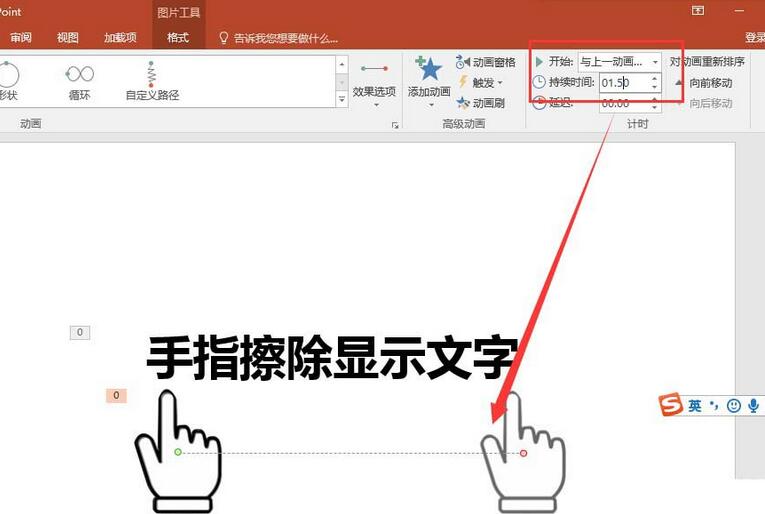Screen dimensions: 765x514
Task: Open the Animation group dialog launcher
Action: pyautogui.click(x=395, y=125)
